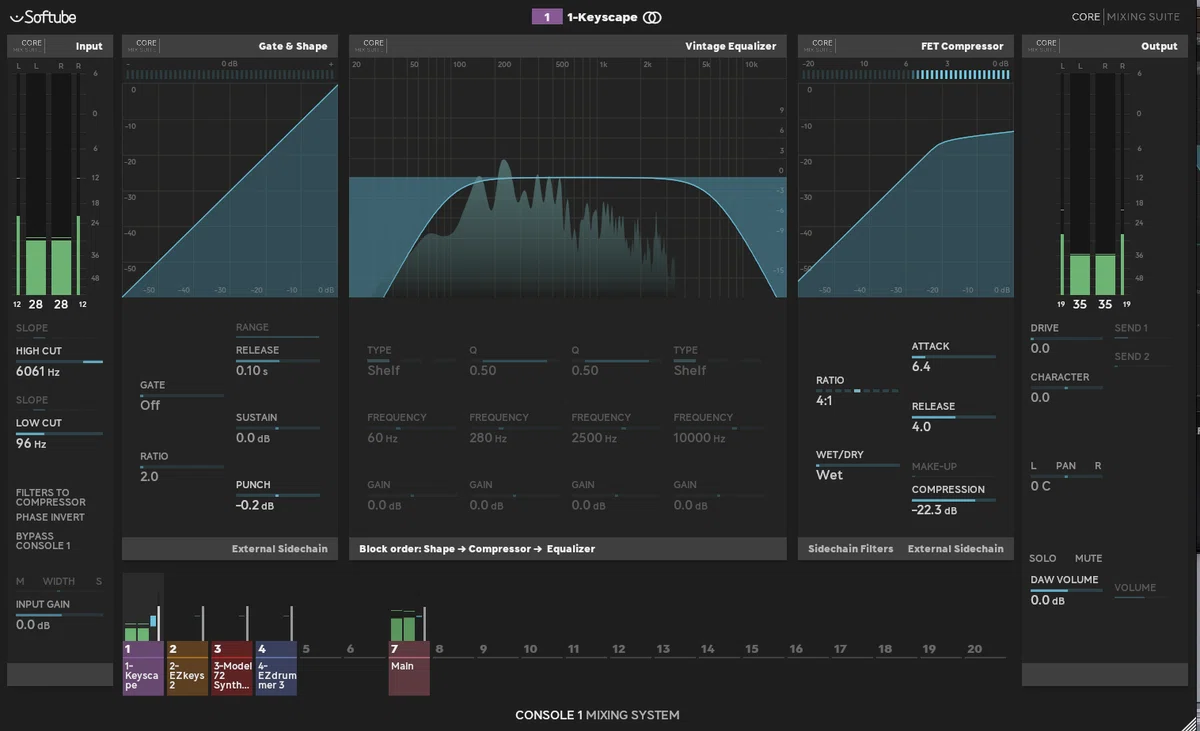Viewport: 1200px width, 731px height.
Task: Toggle Bypass Console 1
Action: pyautogui.click(x=43, y=541)
